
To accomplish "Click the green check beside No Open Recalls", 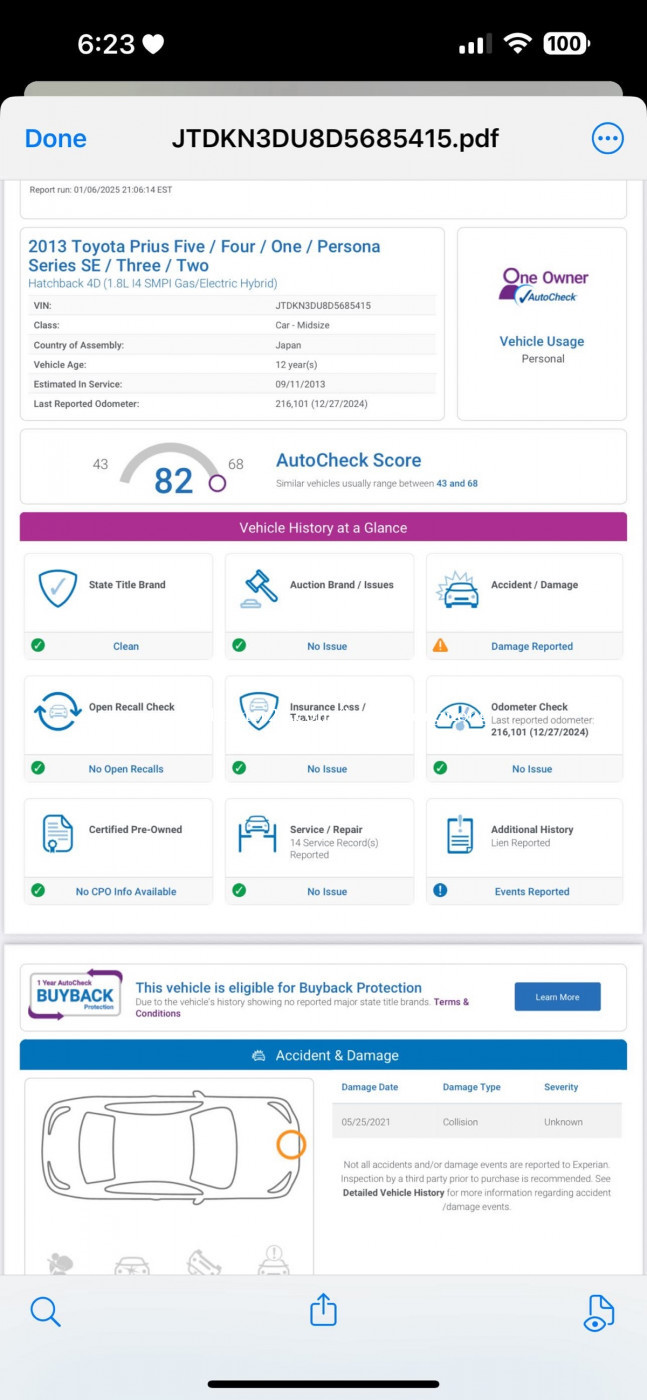I will [x=38, y=768].
